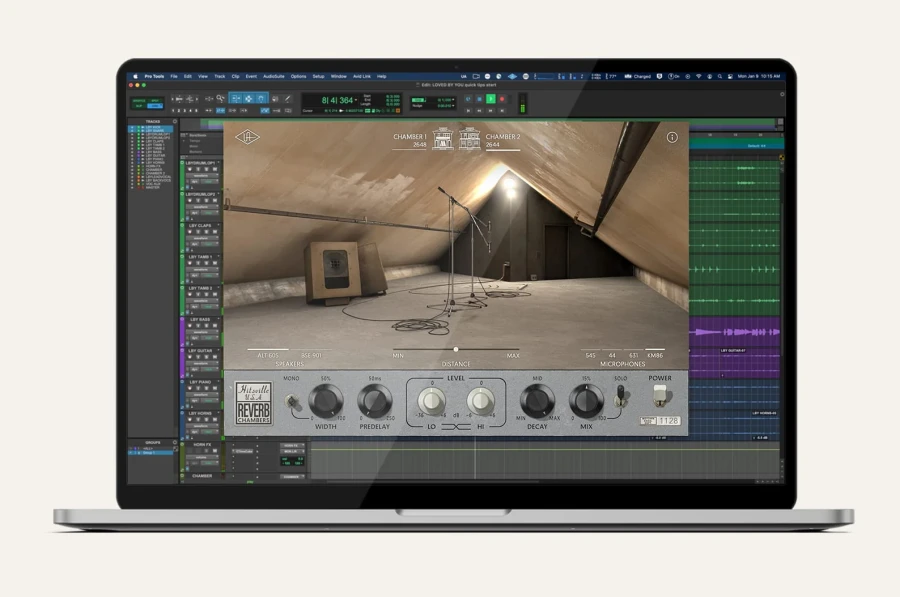Viewport: 900px width, 597px height.
Task: Open macOS Spotlight search icon
Action: tap(720, 76)
